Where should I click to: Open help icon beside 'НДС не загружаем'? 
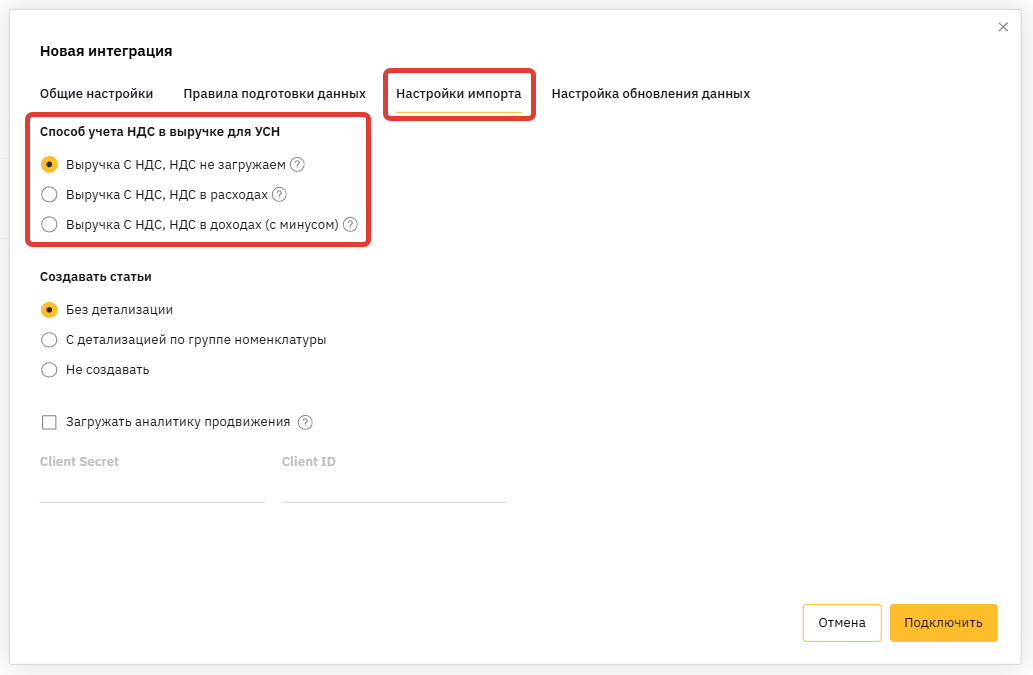(x=297, y=165)
